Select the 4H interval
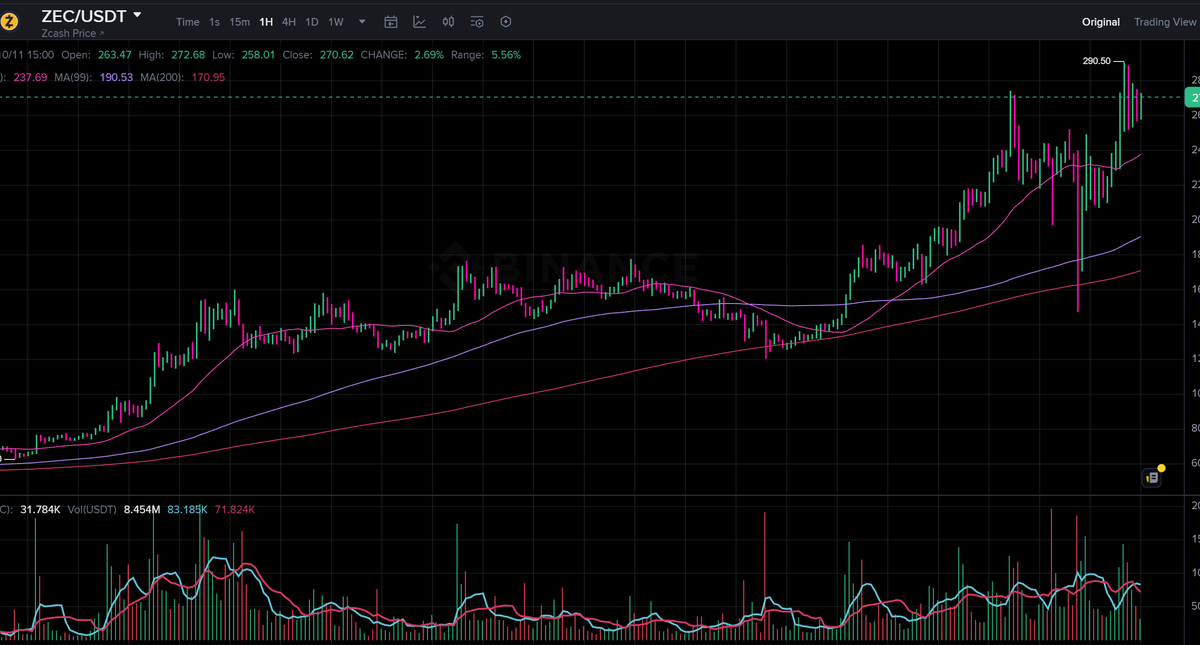Image resolution: width=1200 pixels, height=645 pixels. [x=287, y=21]
